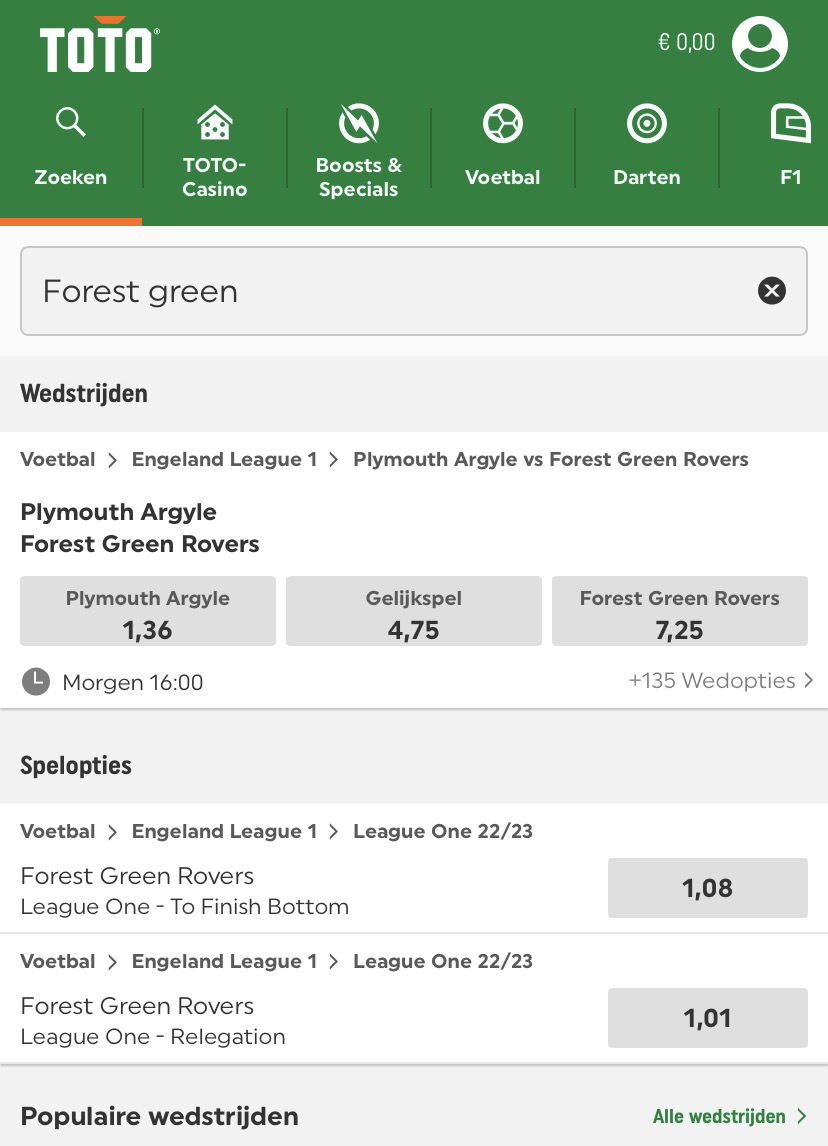828x1146 pixels.
Task: Tap the TOTO logo
Action: point(99,47)
